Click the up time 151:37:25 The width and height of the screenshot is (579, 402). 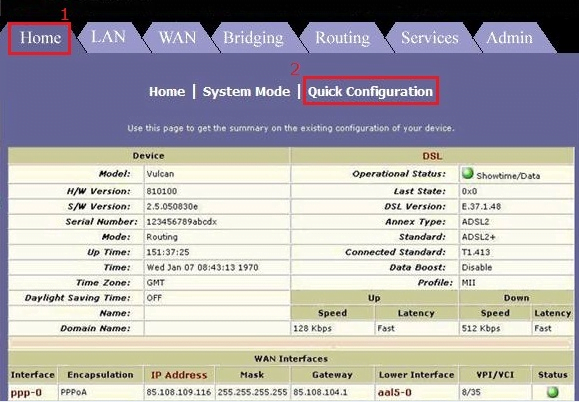(x=168, y=252)
